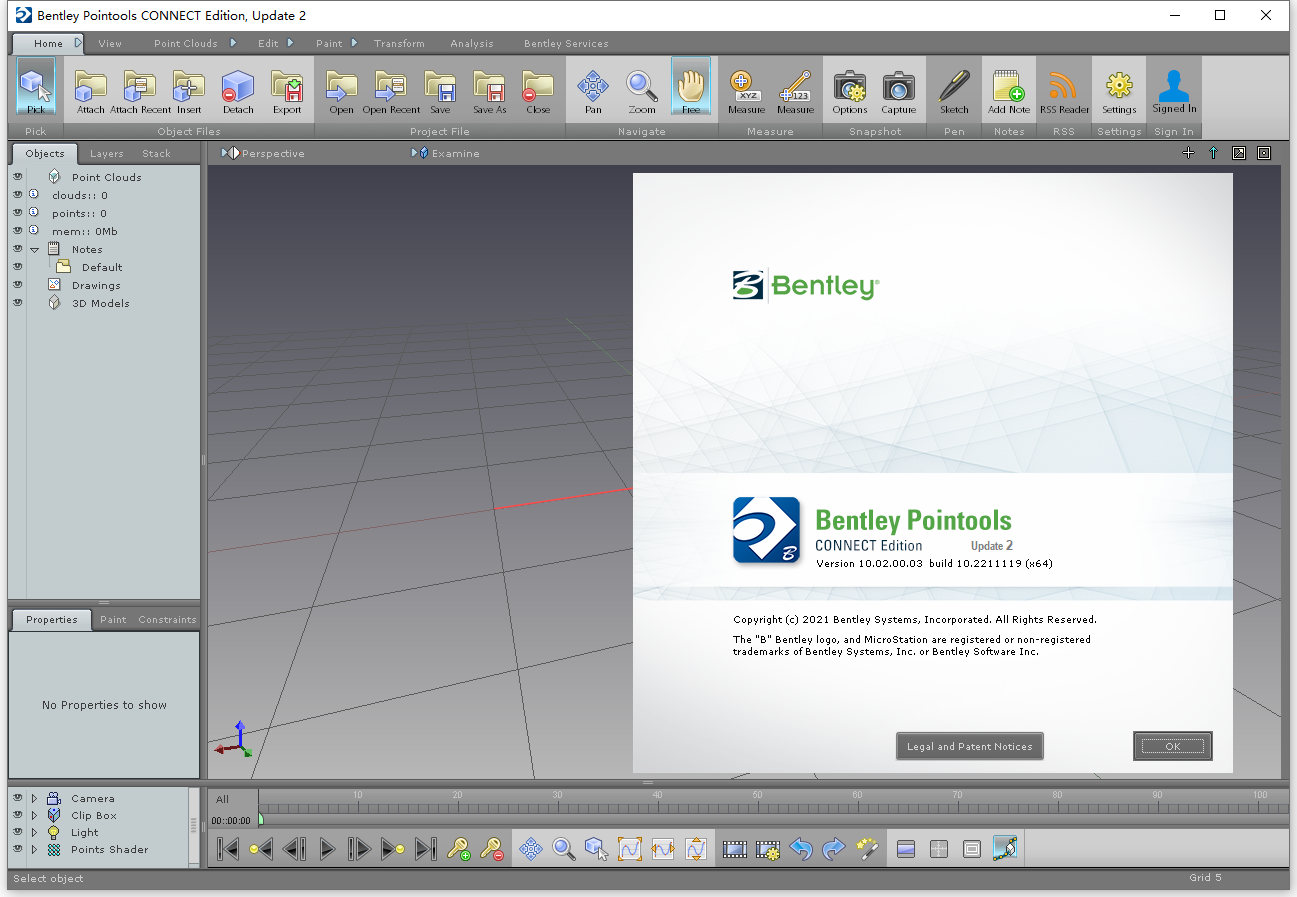Toggle visibility eye for Point Clouds
Image resolution: width=1297 pixels, height=897 pixels.
point(18,177)
